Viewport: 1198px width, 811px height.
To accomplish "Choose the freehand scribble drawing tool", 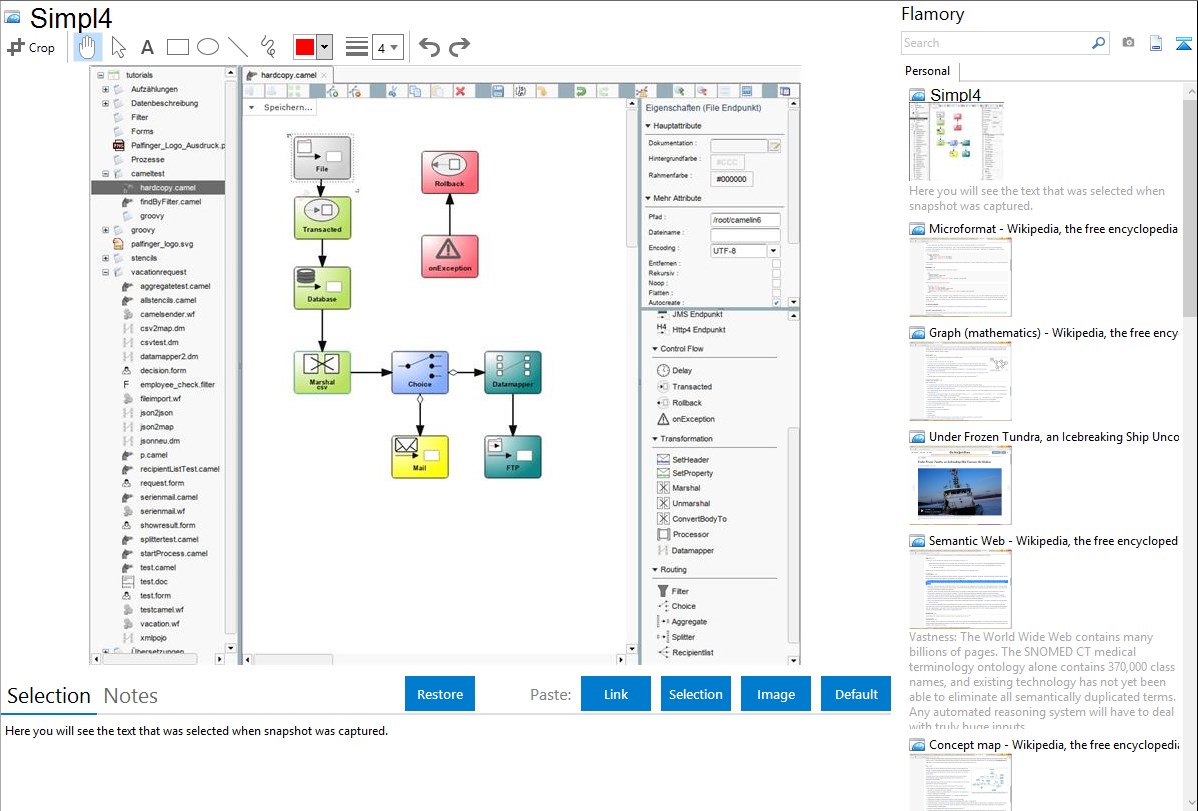I will point(268,47).
